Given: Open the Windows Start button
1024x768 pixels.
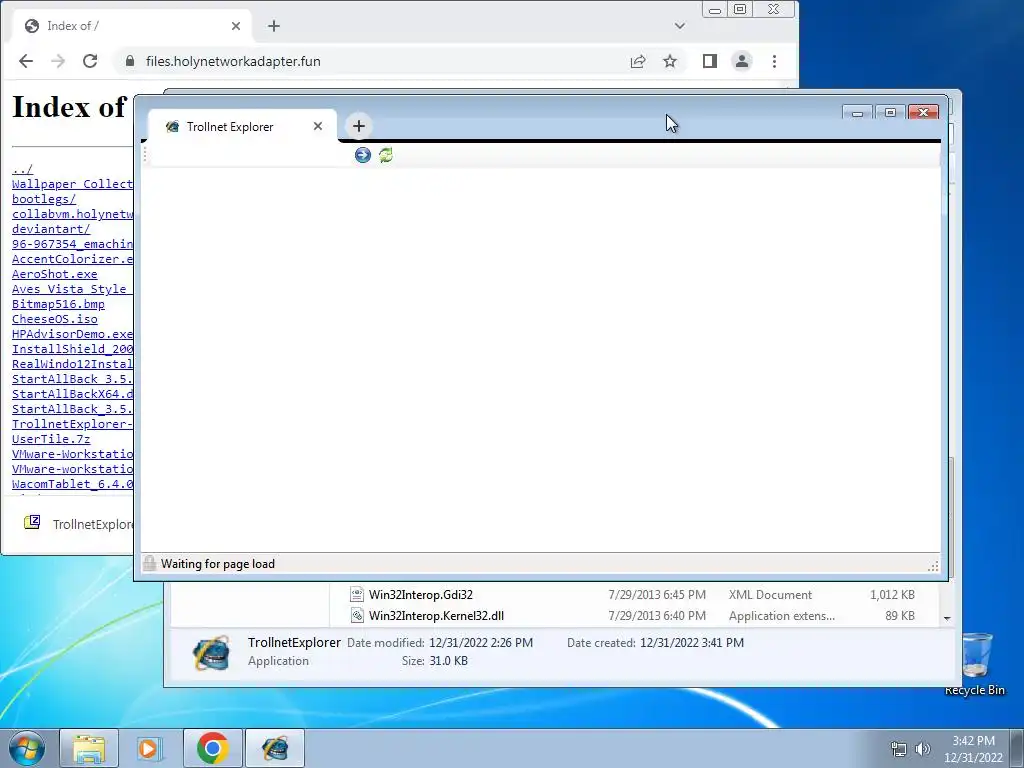Looking at the screenshot, I should point(27,748).
